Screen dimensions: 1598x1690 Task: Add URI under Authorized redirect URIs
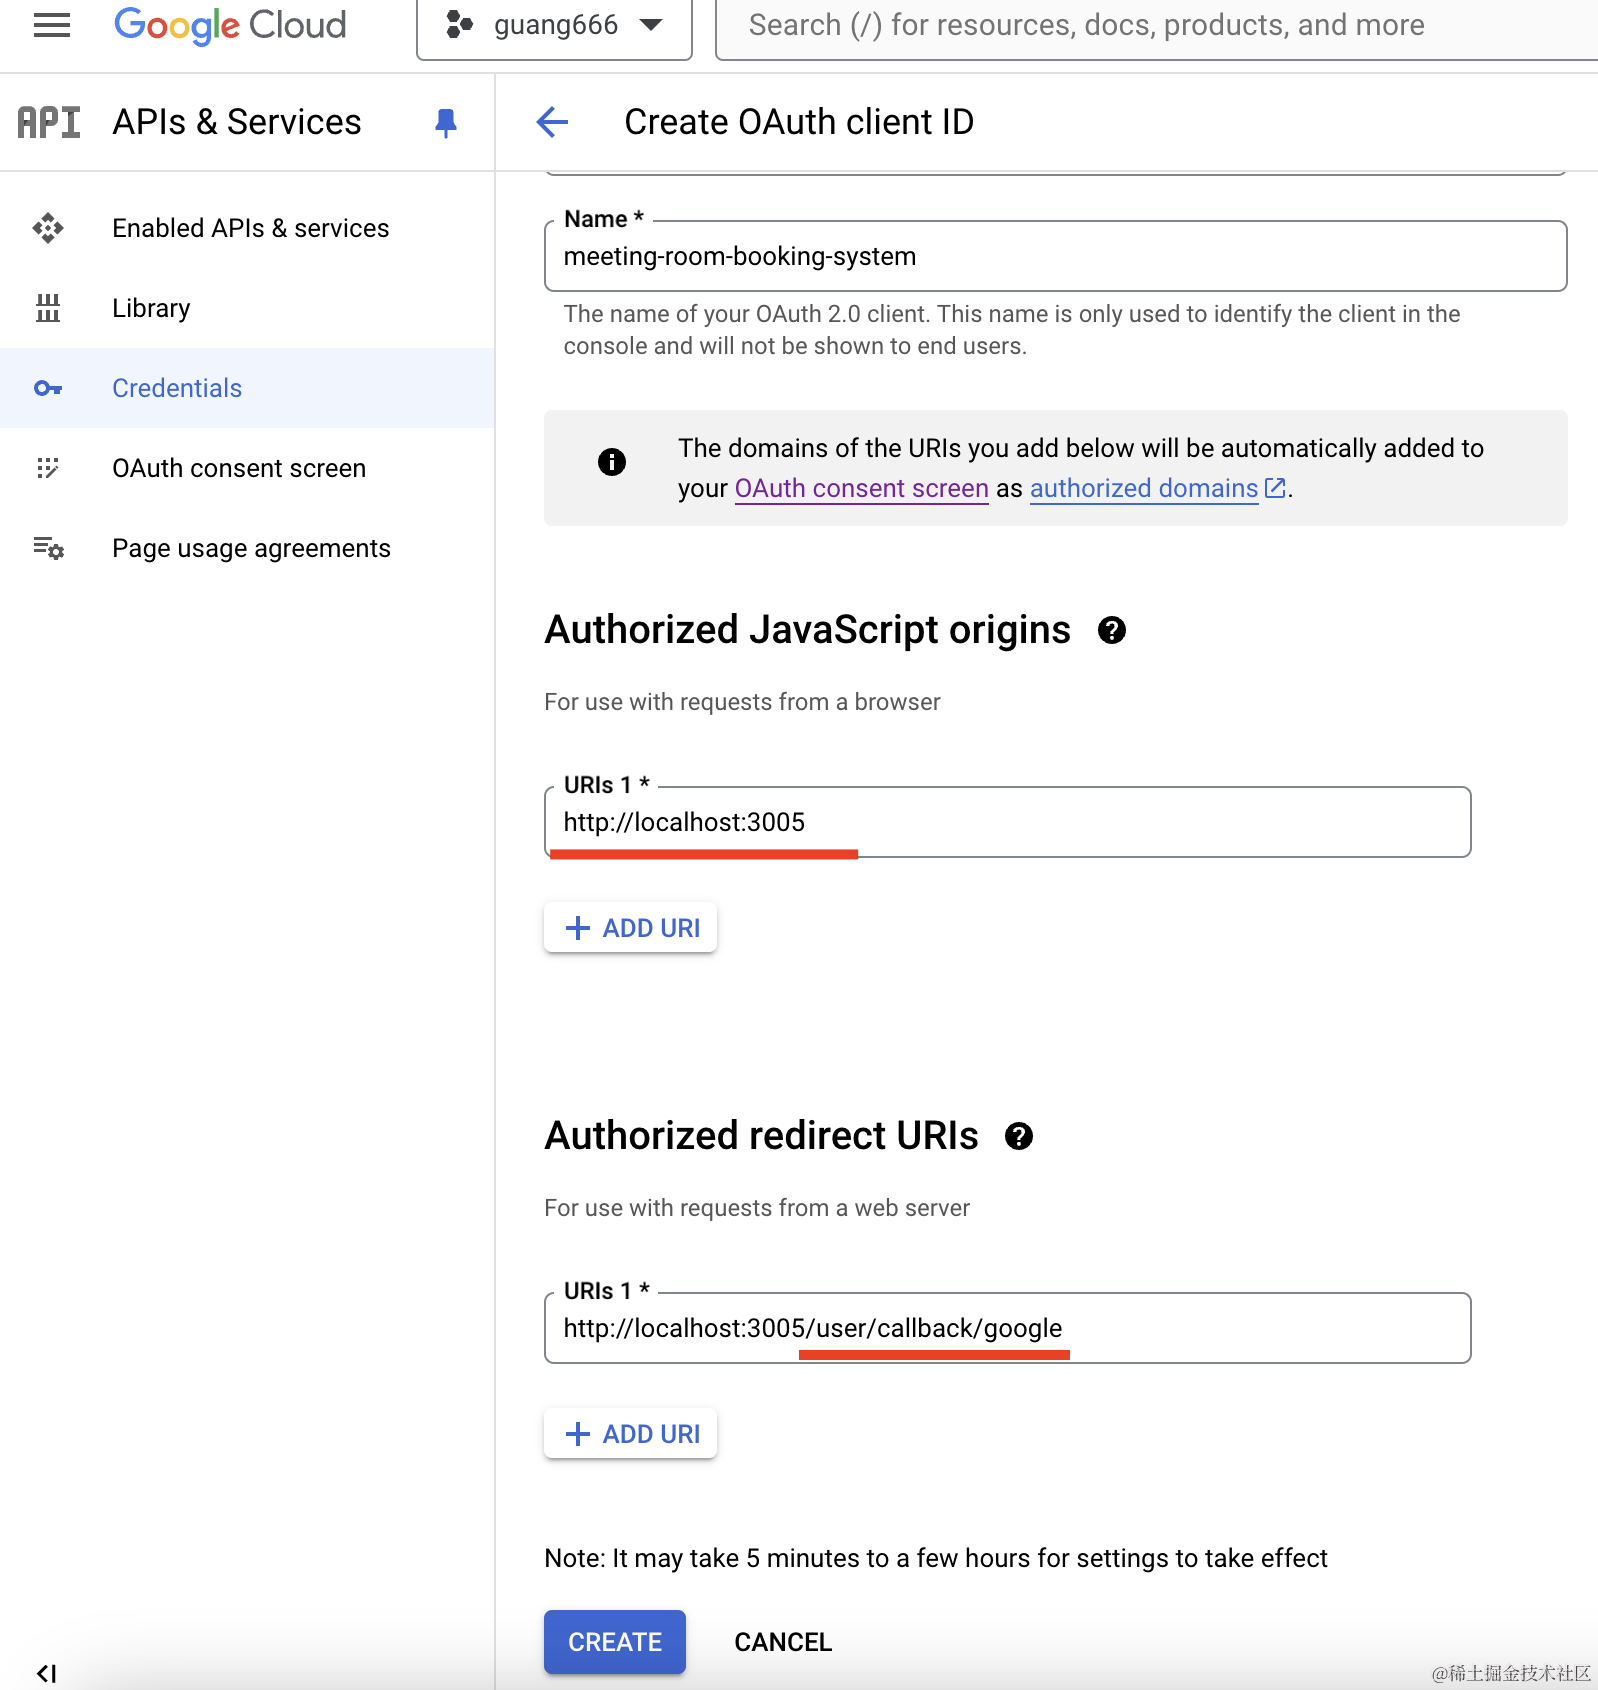pos(631,1434)
